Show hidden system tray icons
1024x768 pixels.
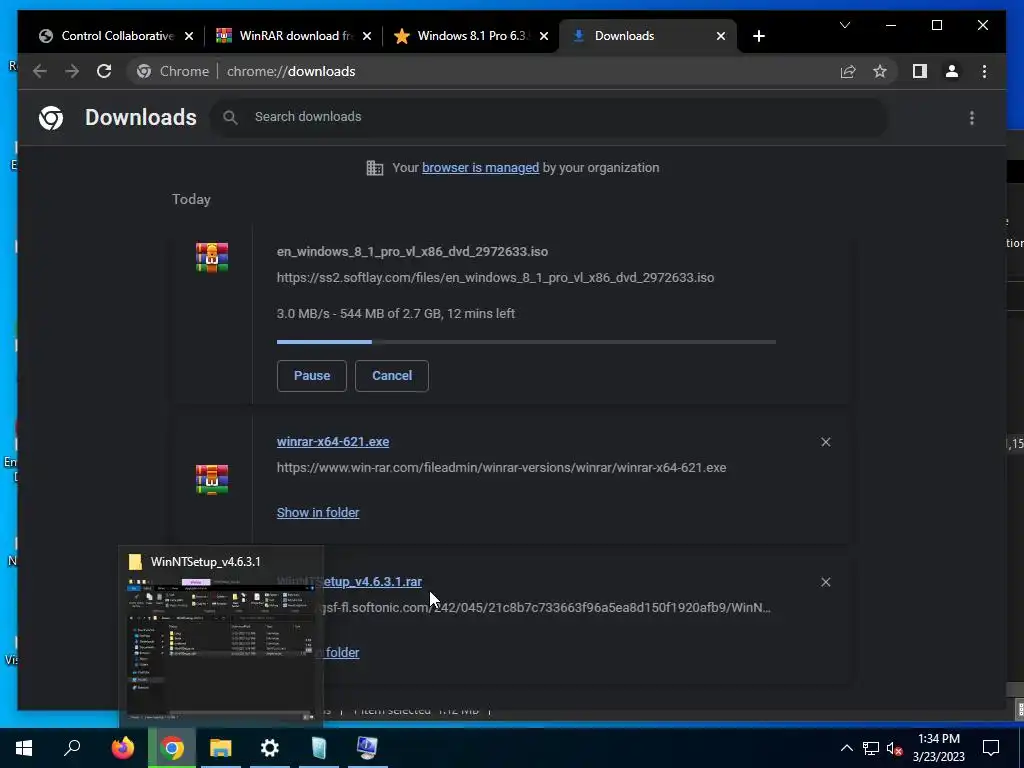[846, 748]
